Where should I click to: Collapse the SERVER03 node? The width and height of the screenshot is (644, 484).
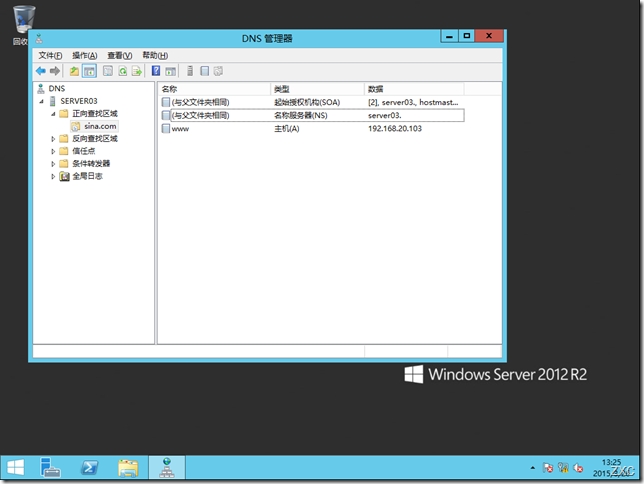pyautogui.click(x=41, y=101)
